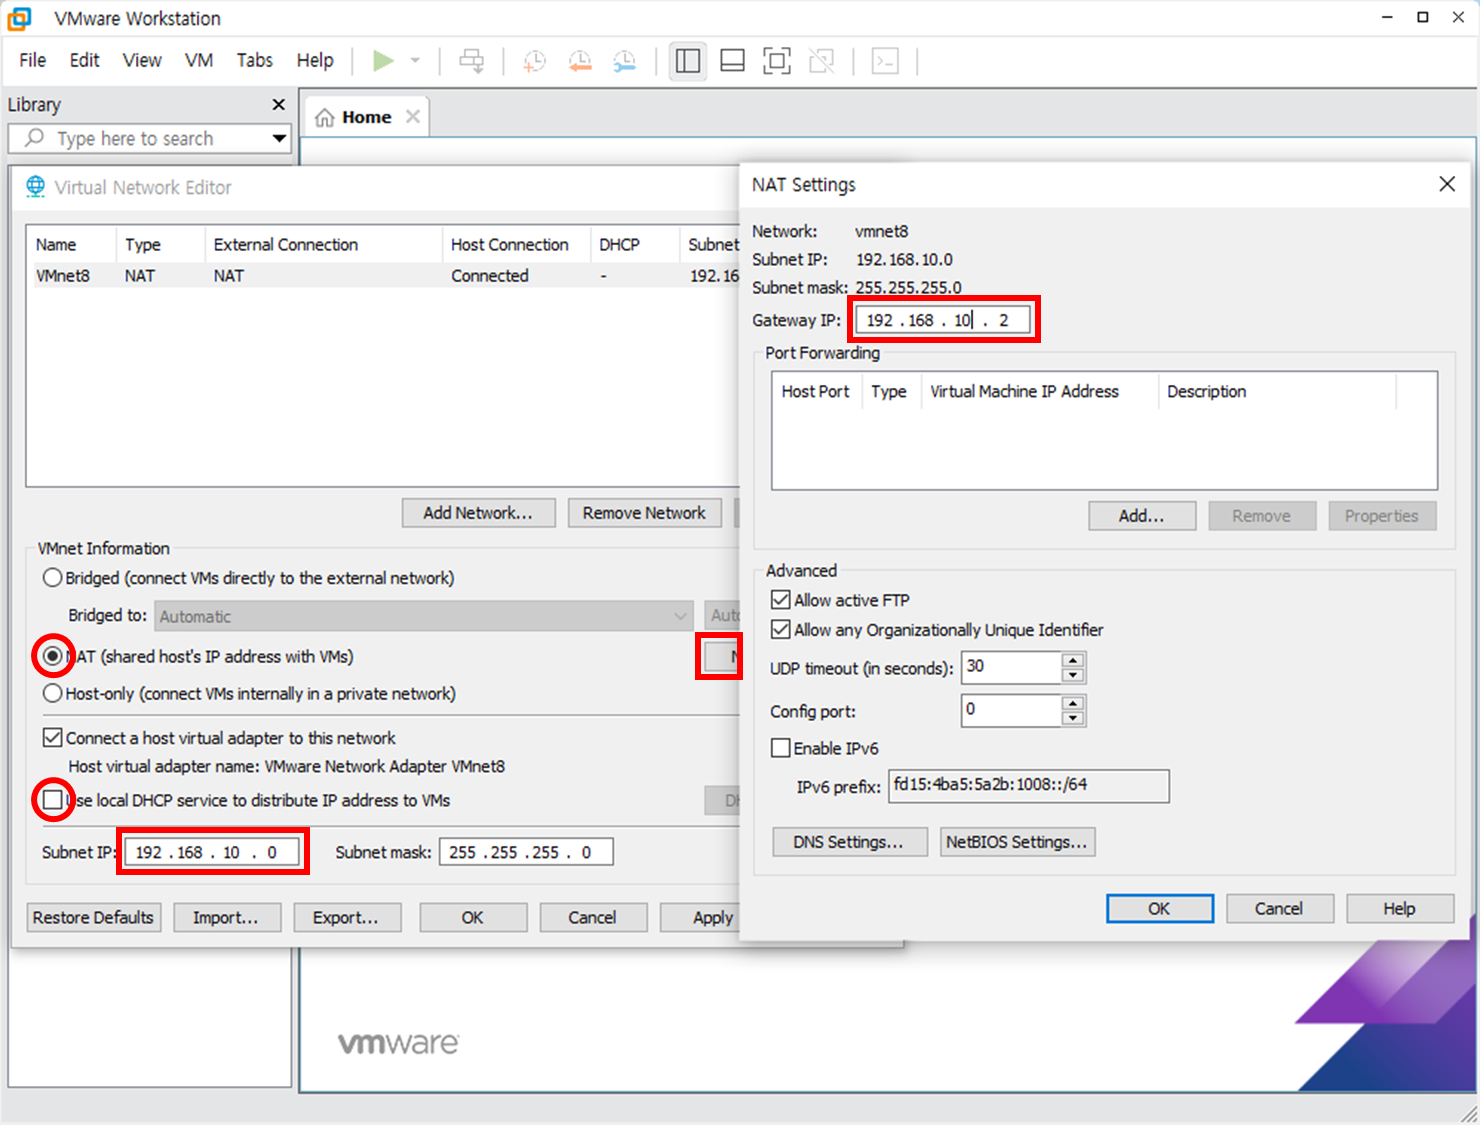Click the search magnifier icon in Library
The image size is (1480, 1125).
(34, 138)
